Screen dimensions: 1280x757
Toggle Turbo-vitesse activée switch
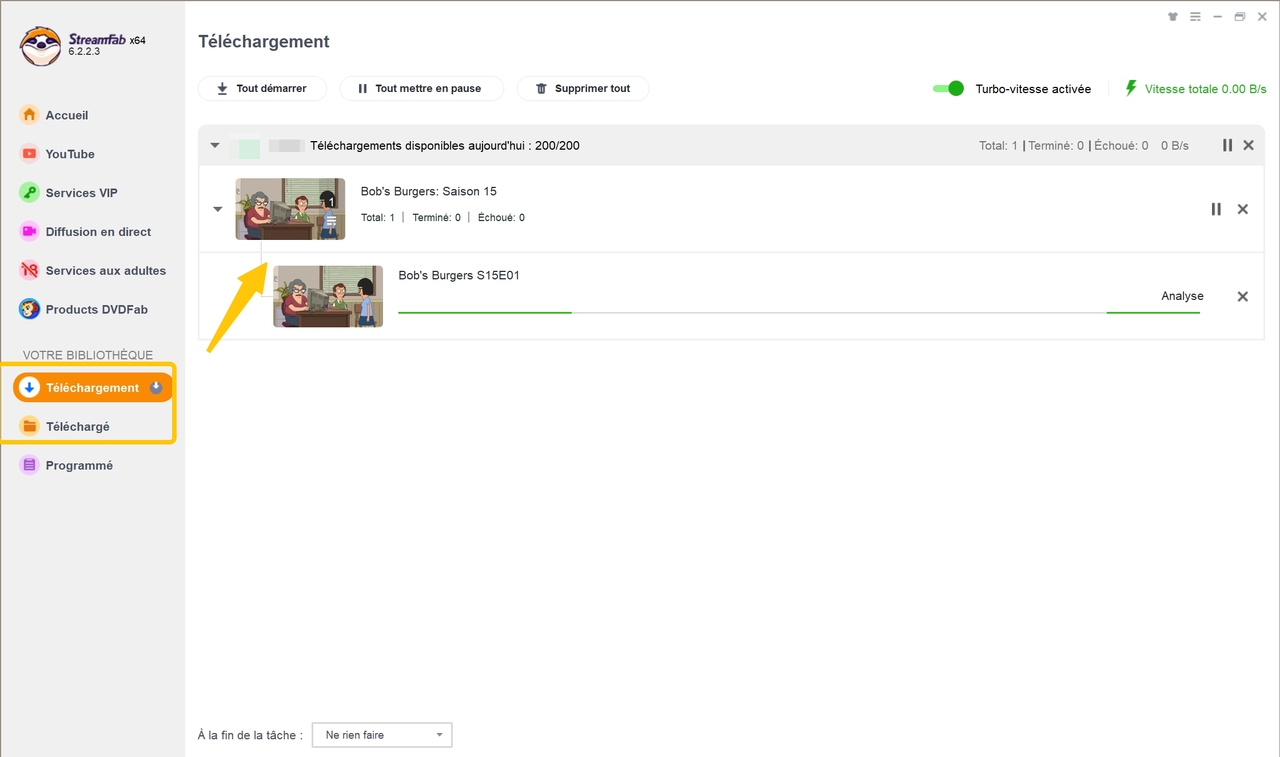pyautogui.click(x=948, y=89)
